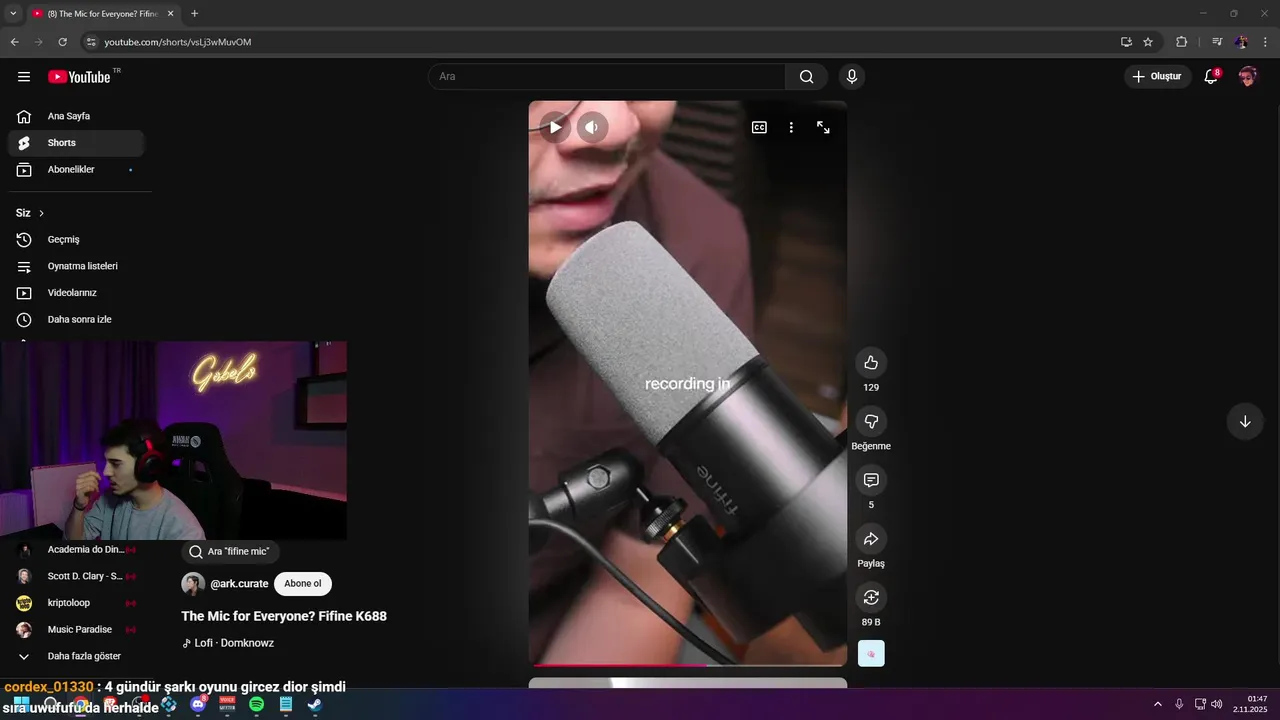The height and width of the screenshot is (720, 1280).
Task: Click the YouTube logo
Action: (x=79, y=77)
